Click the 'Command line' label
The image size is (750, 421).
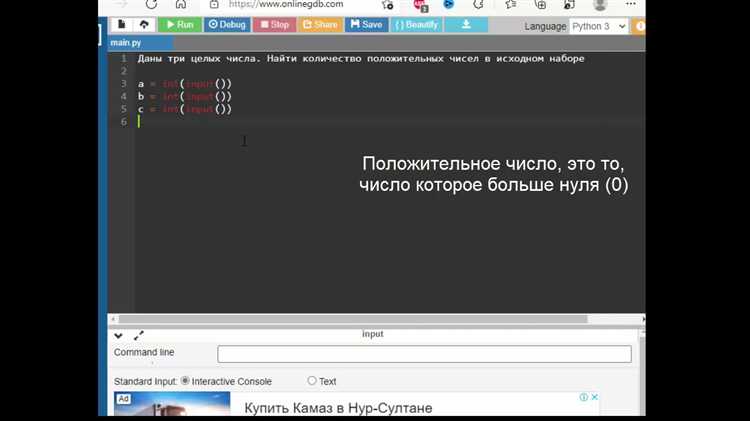[x=144, y=352]
